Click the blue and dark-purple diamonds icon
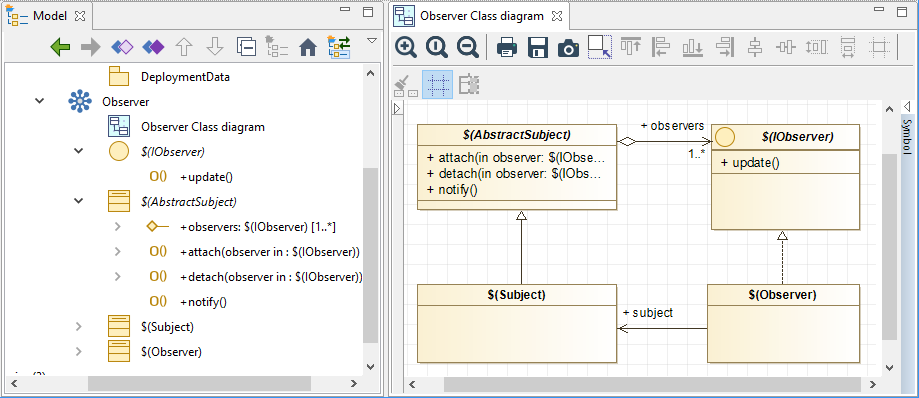The image size is (919, 398). pos(153,47)
